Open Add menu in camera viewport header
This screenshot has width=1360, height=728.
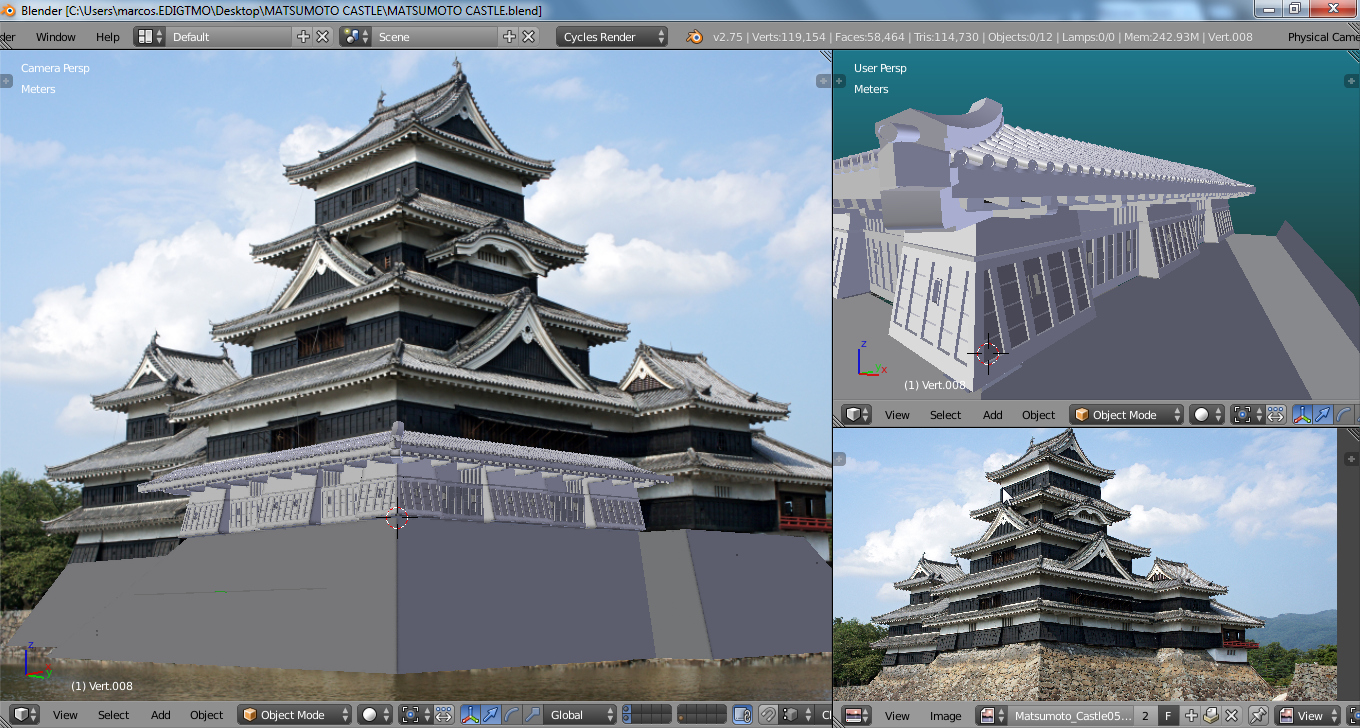pyautogui.click(x=161, y=715)
